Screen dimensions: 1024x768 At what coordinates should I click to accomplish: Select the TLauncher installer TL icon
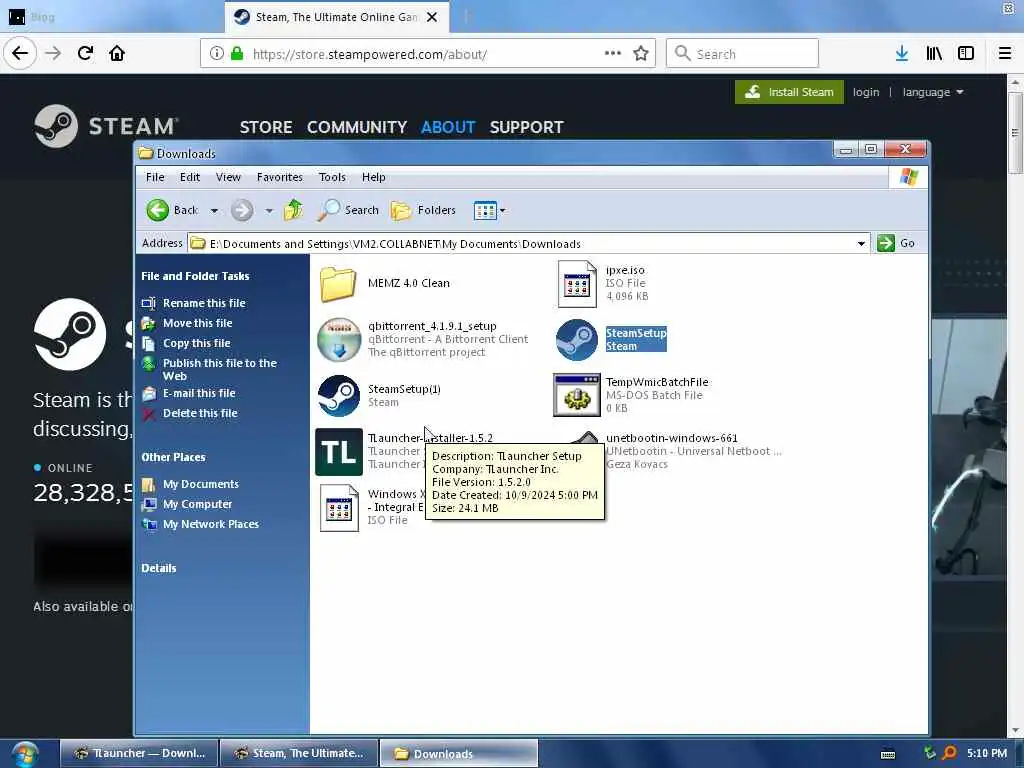point(339,451)
